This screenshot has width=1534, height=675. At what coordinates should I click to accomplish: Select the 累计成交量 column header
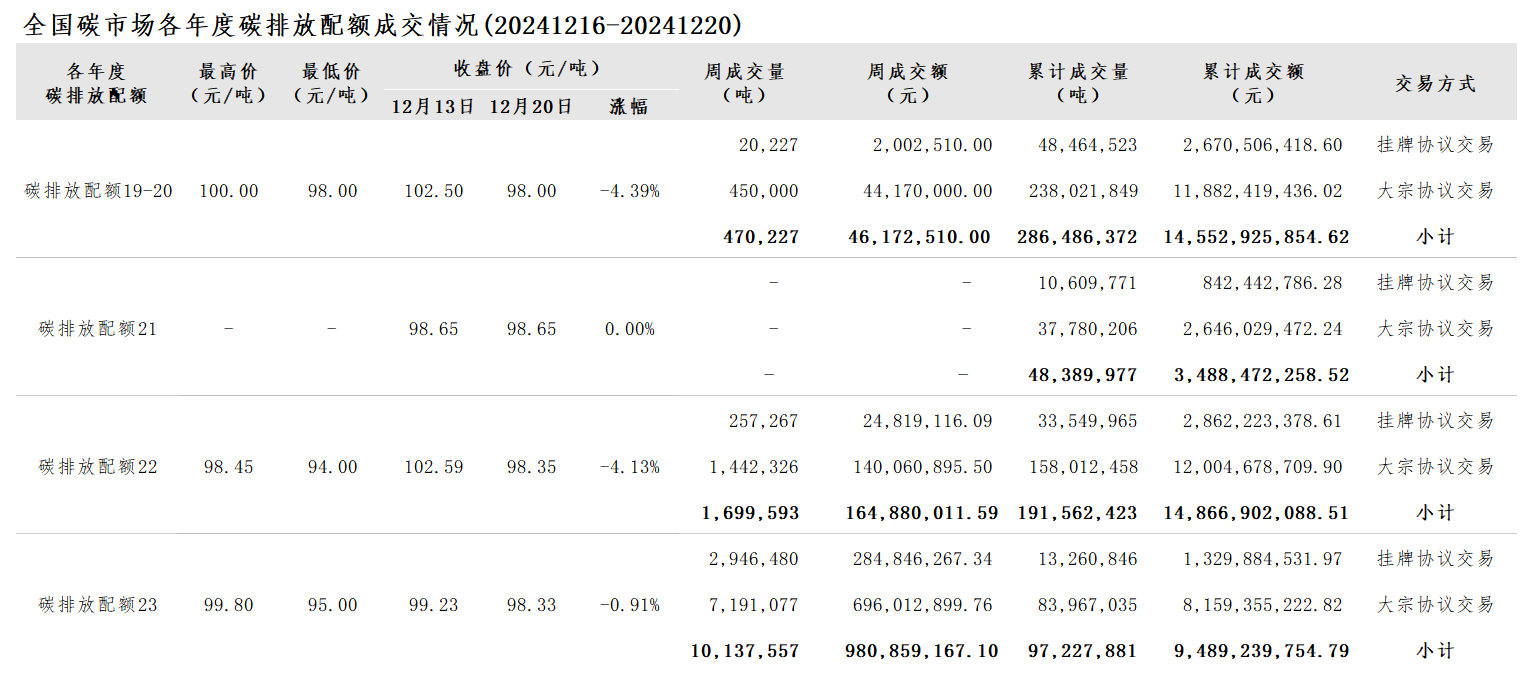[x=1078, y=83]
